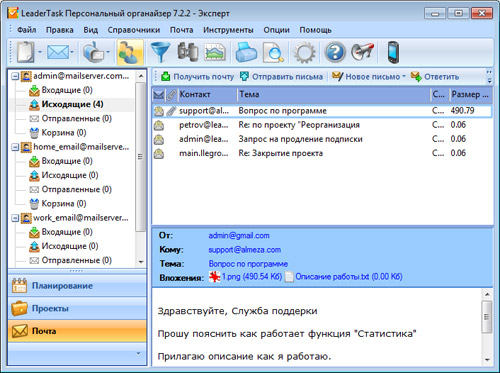Click the megaphone announcement icon
This screenshot has height=373, width=500.
363,51
